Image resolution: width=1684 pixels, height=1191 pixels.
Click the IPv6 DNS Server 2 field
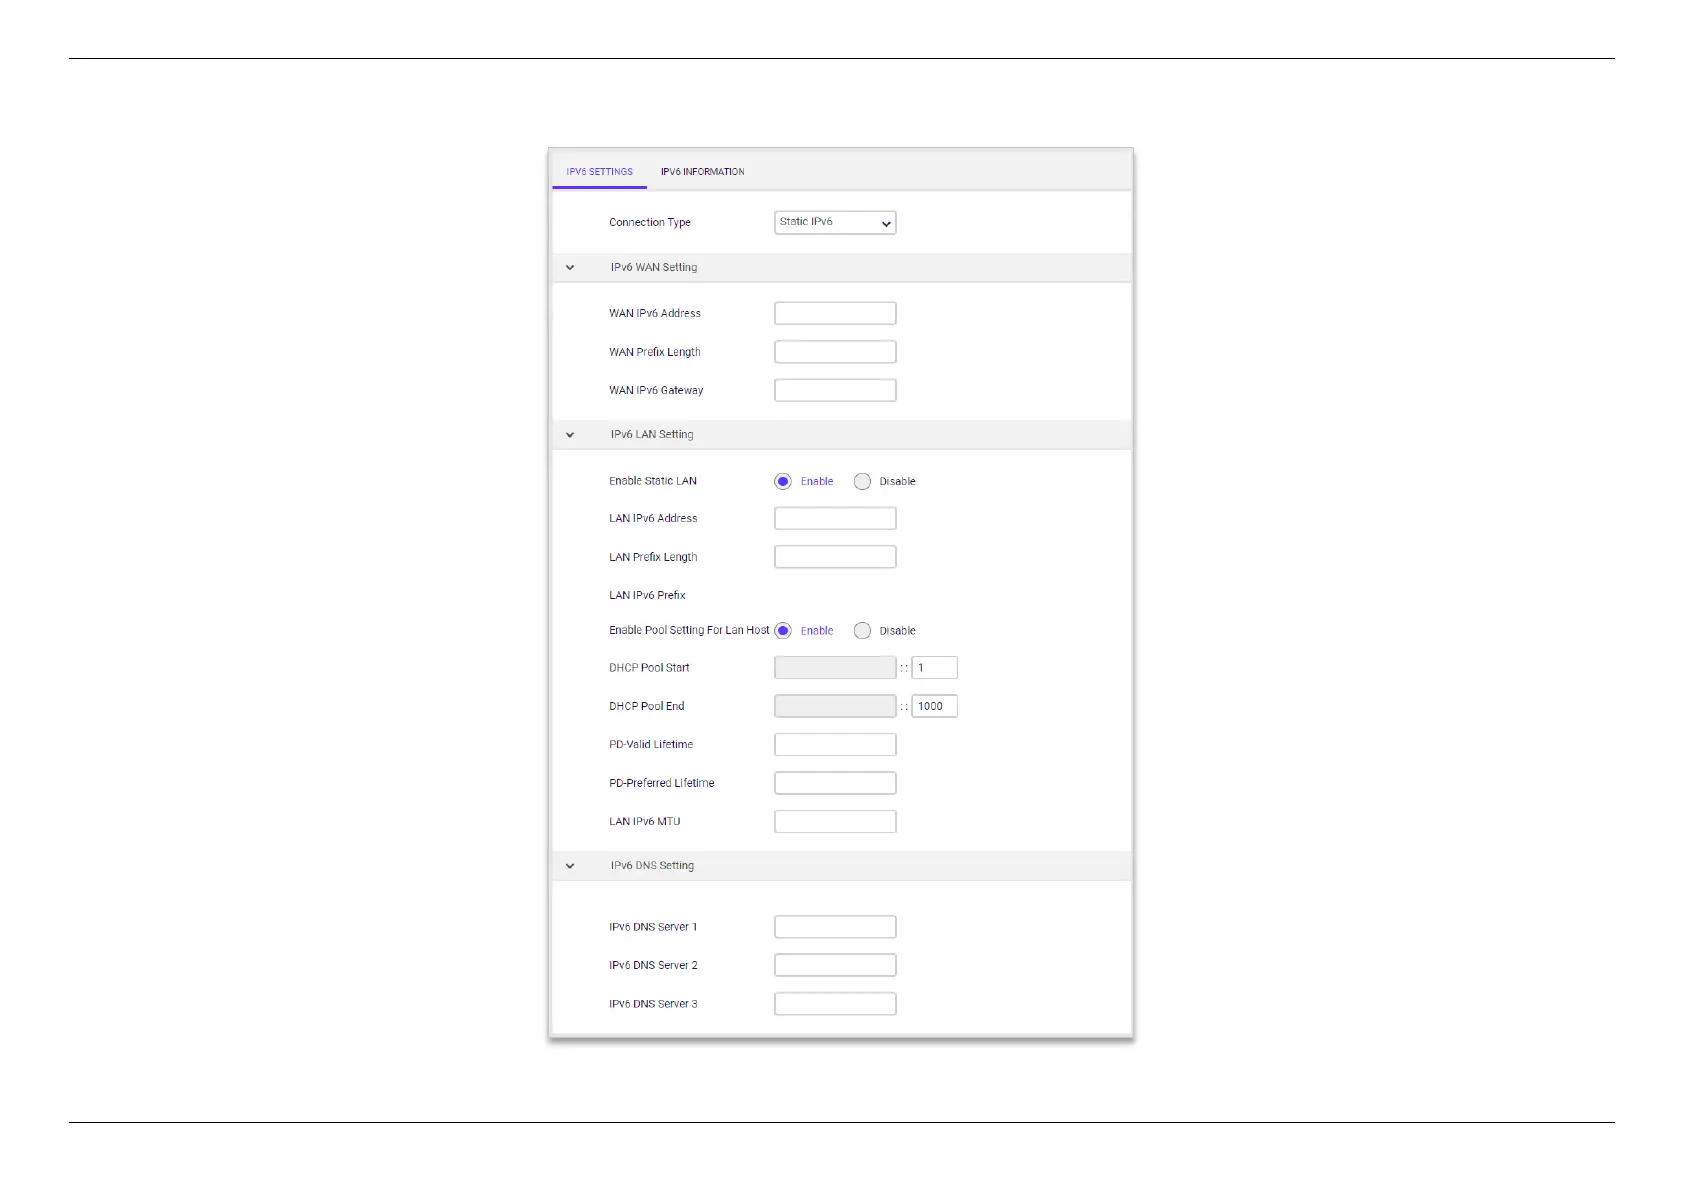[x=835, y=965]
